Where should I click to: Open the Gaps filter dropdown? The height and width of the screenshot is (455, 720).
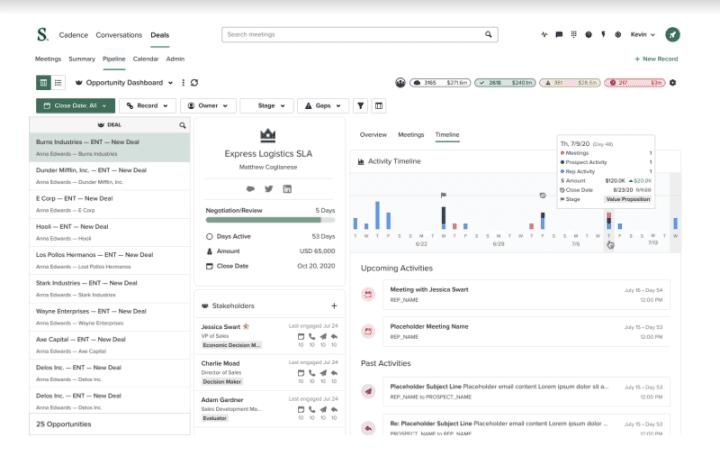[323, 106]
